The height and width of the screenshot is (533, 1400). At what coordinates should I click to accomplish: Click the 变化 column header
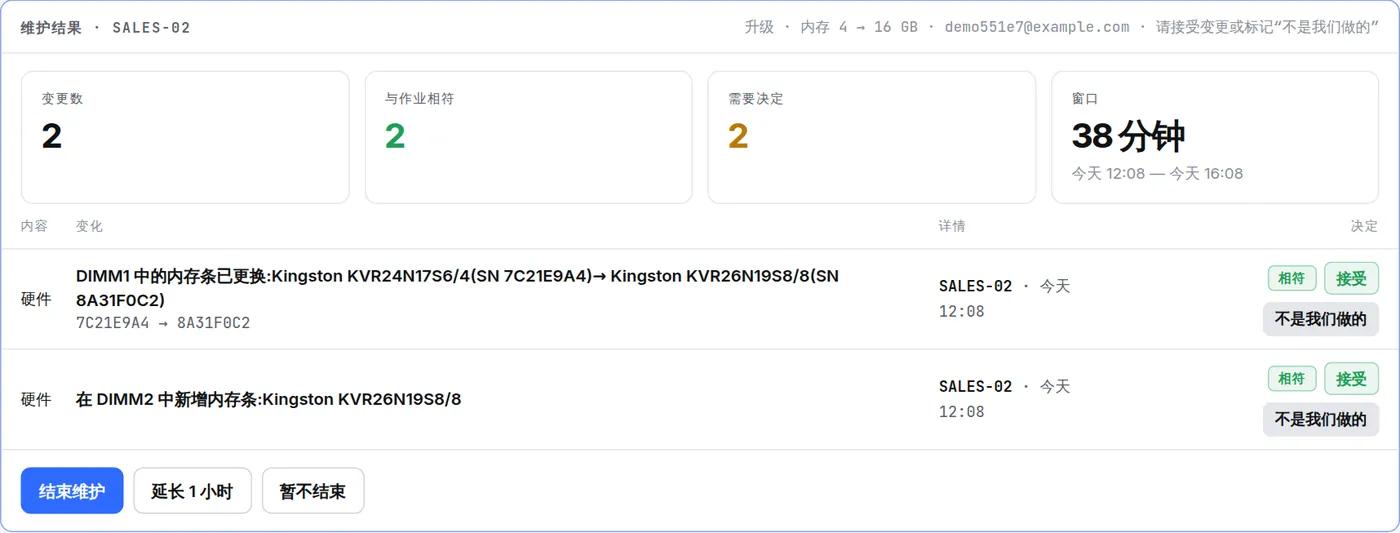pyautogui.click(x=89, y=226)
